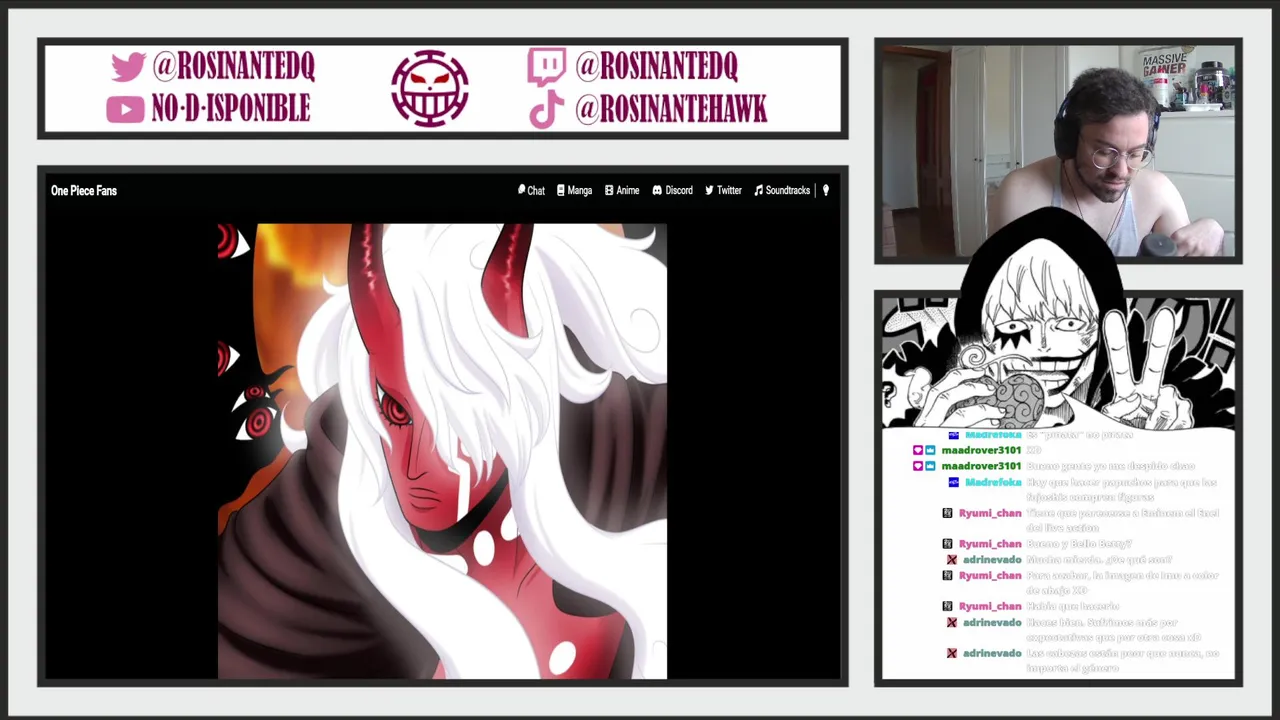1280x720 pixels.
Task: Click the Heart Pirates jolly roger logo
Action: [x=430, y=88]
